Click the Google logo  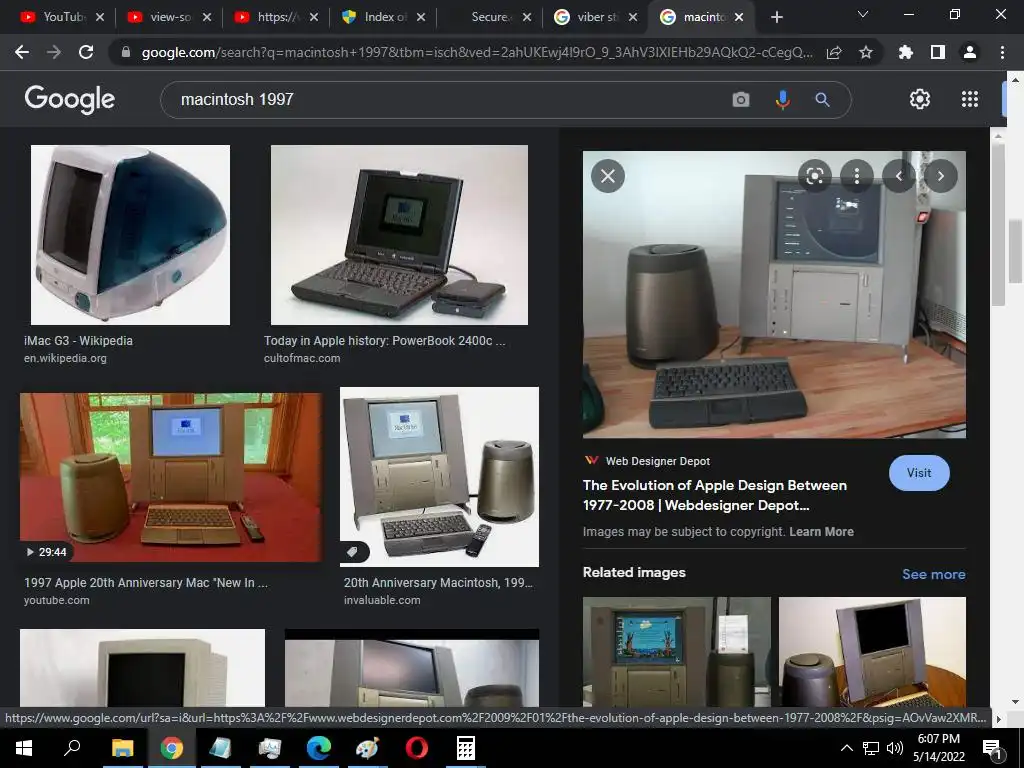coord(69,99)
